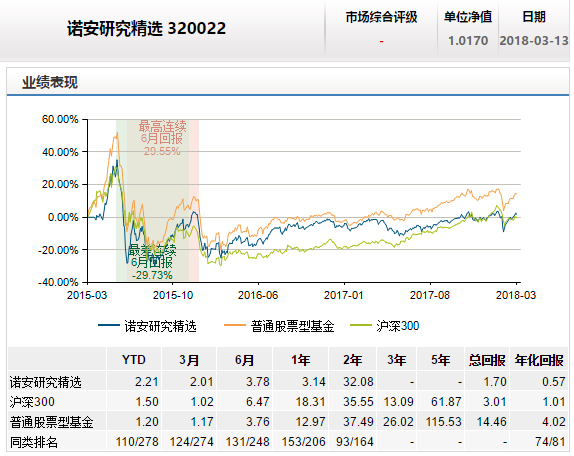Screen dimensions: 574x456
Task: Click the 最高连续6月回报 29.55% chart annotation
Action: 162,138
